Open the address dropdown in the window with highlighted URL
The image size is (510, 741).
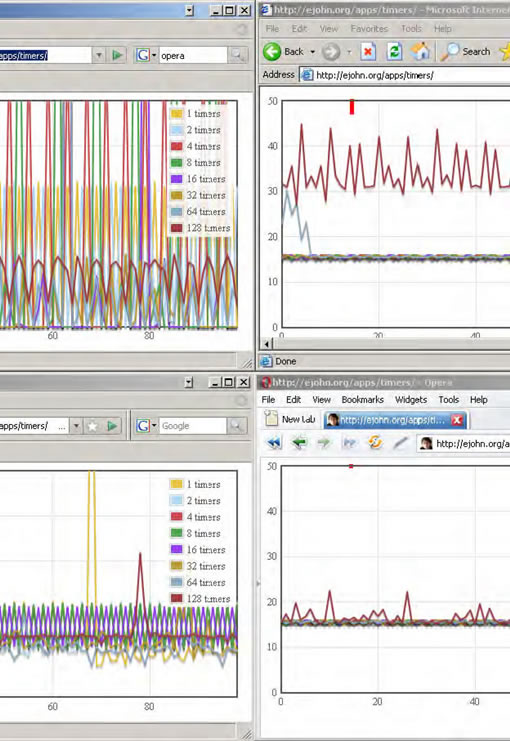point(98,55)
